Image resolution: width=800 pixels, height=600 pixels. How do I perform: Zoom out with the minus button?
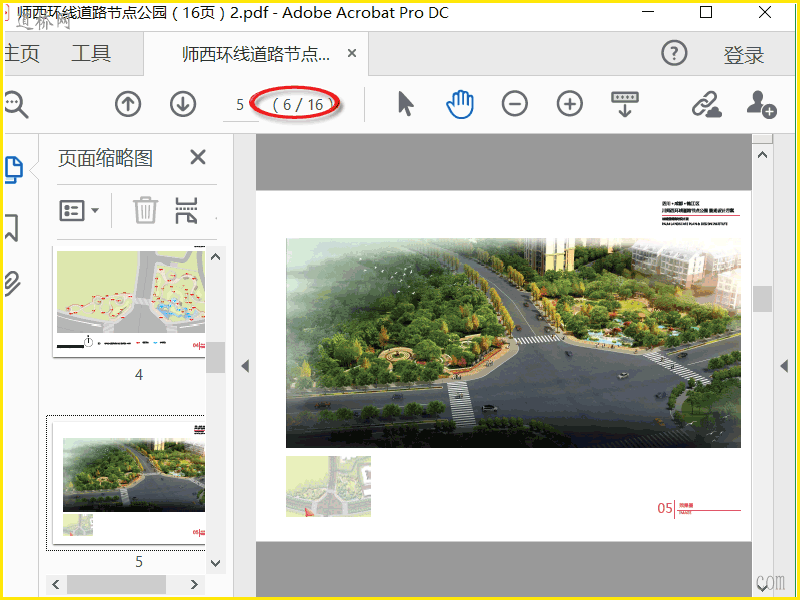514,104
